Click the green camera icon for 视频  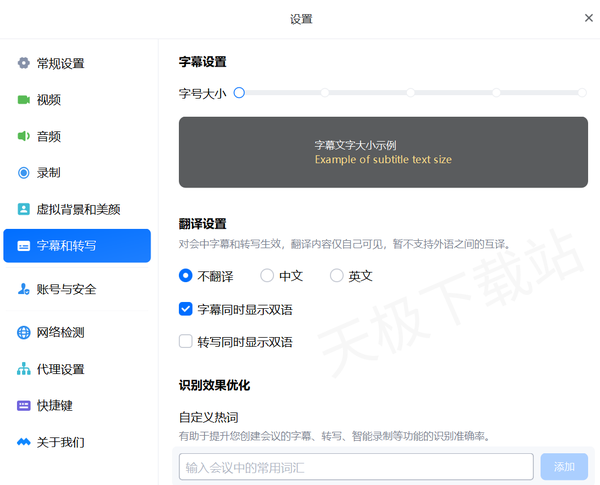click(x=24, y=100)
